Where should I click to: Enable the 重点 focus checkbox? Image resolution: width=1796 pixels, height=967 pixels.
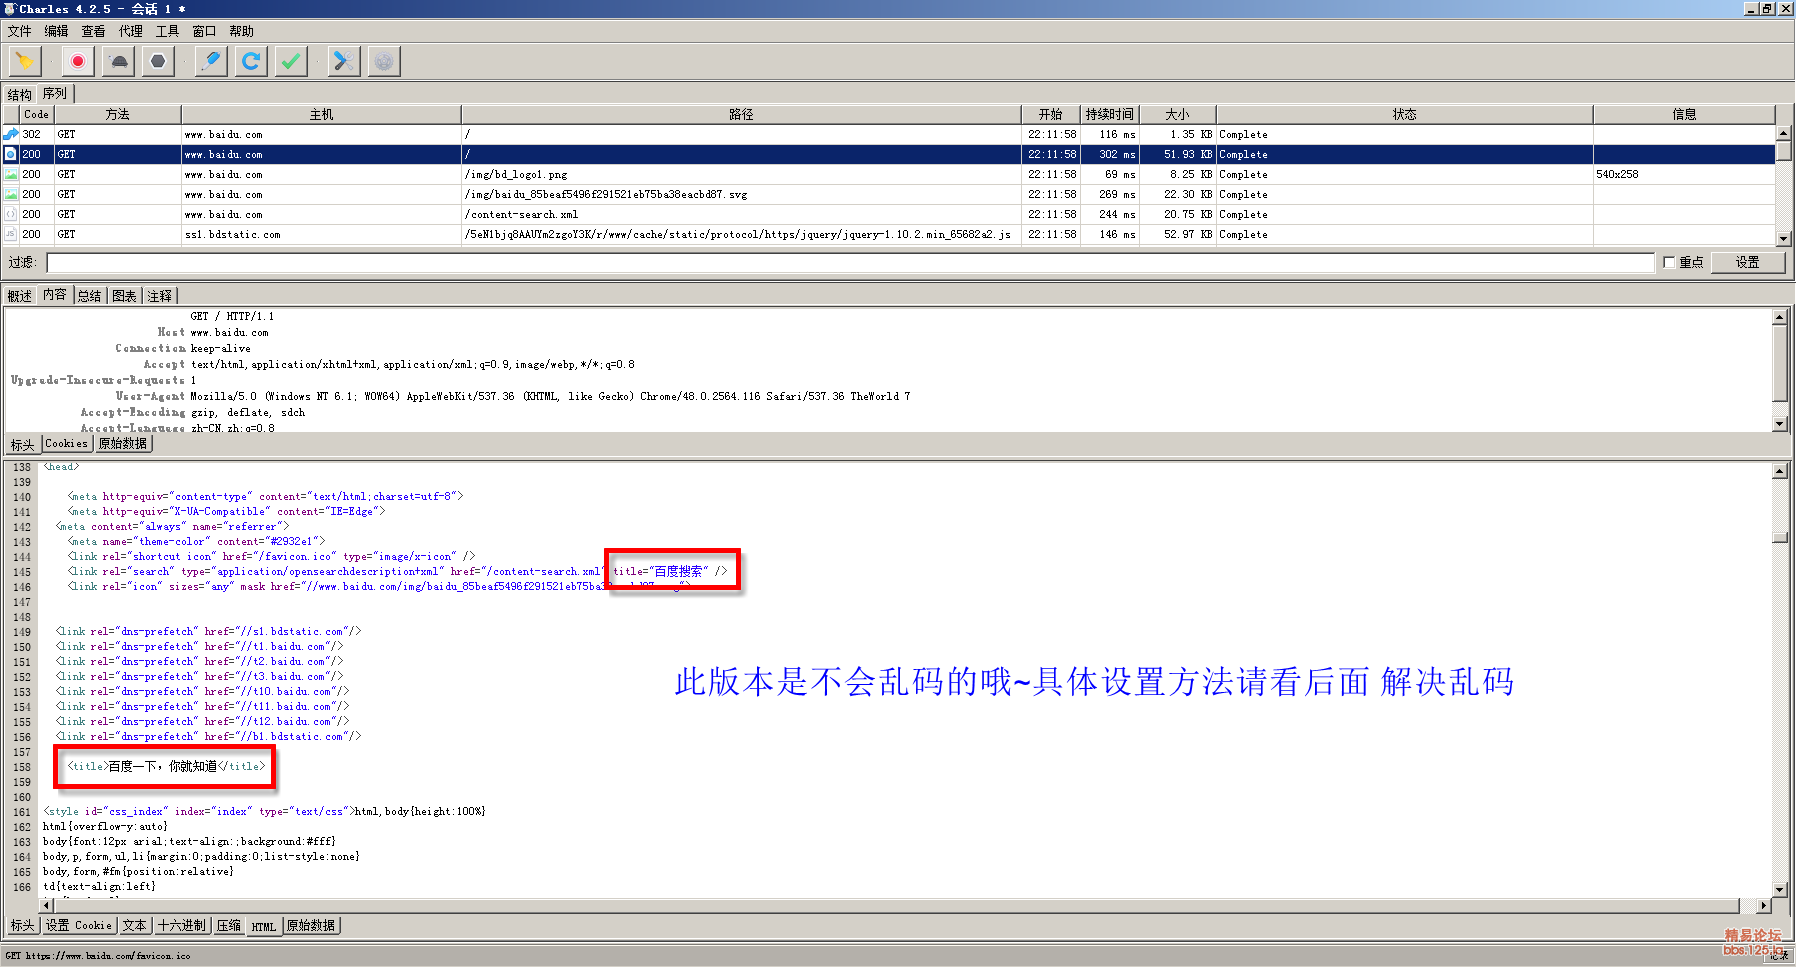point(1669,262)
